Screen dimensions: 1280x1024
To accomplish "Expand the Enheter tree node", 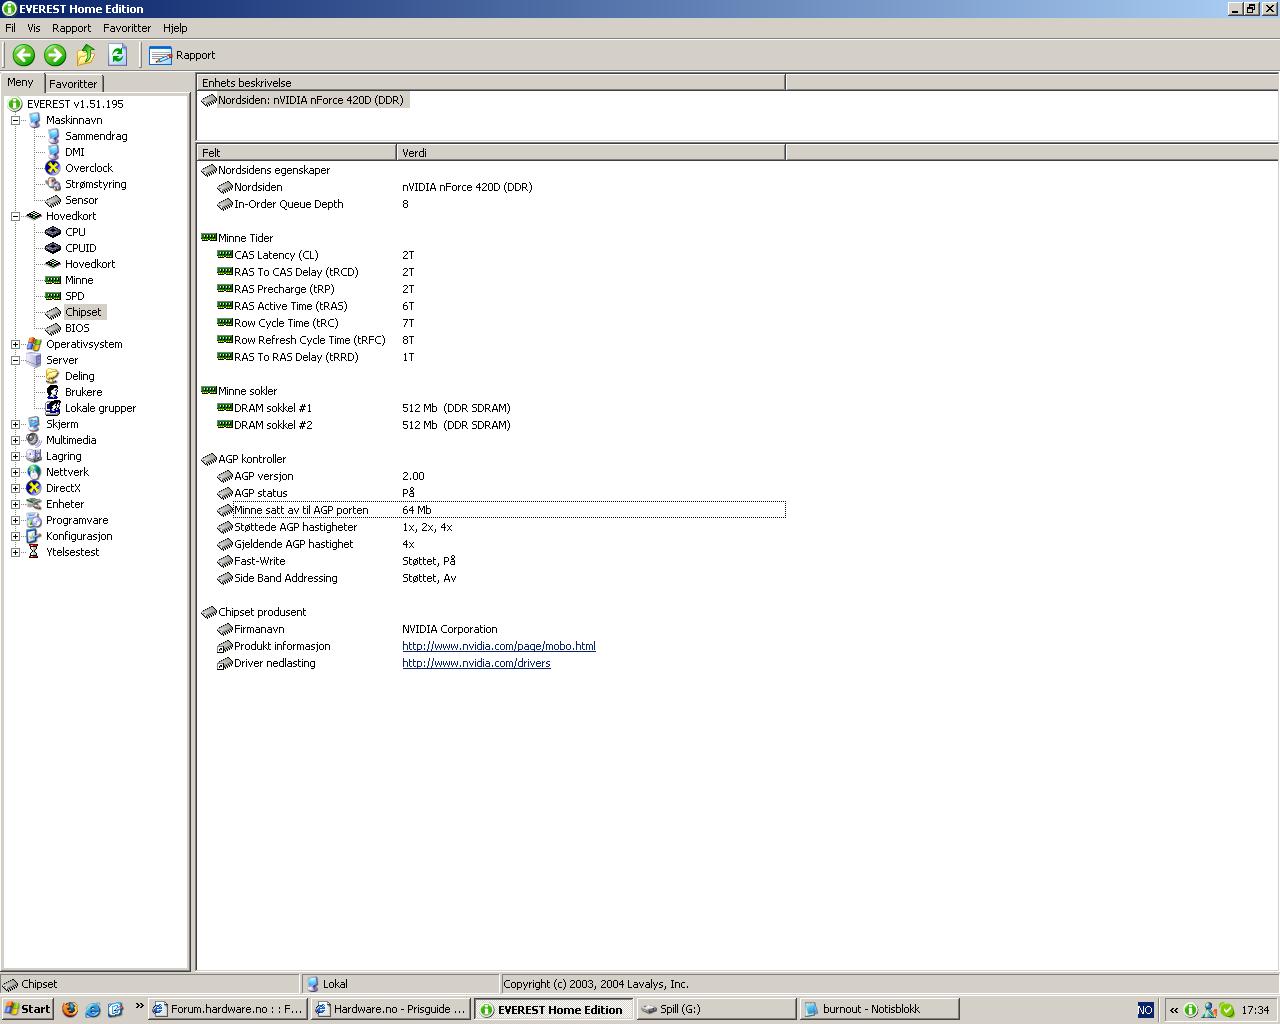I will click(x=16, y=504).
